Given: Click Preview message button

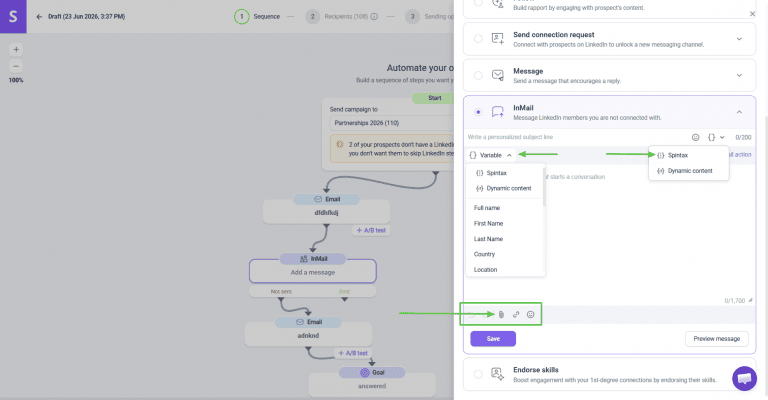Looking at the screenshot, I should click(717, 339).
